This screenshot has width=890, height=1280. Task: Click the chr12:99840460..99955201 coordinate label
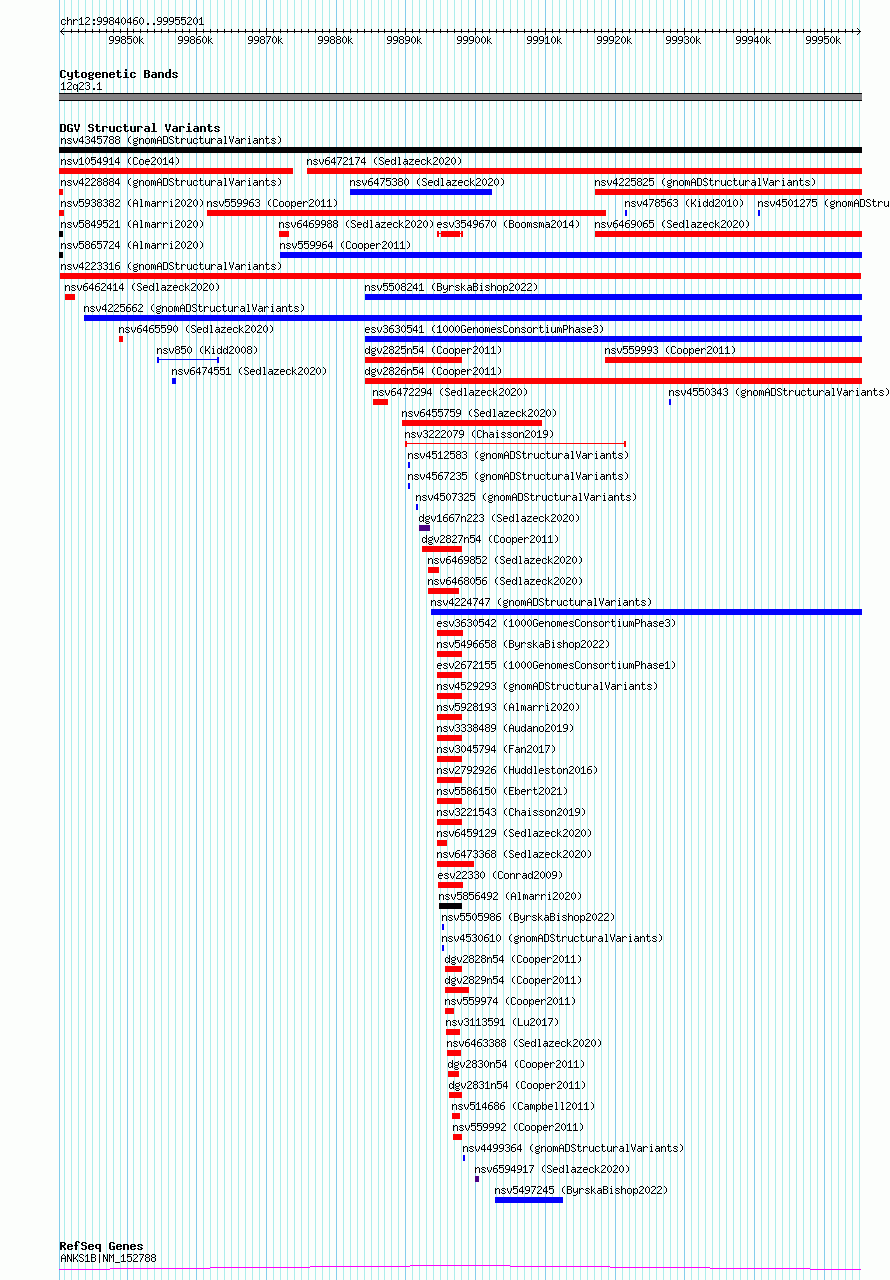132,21
